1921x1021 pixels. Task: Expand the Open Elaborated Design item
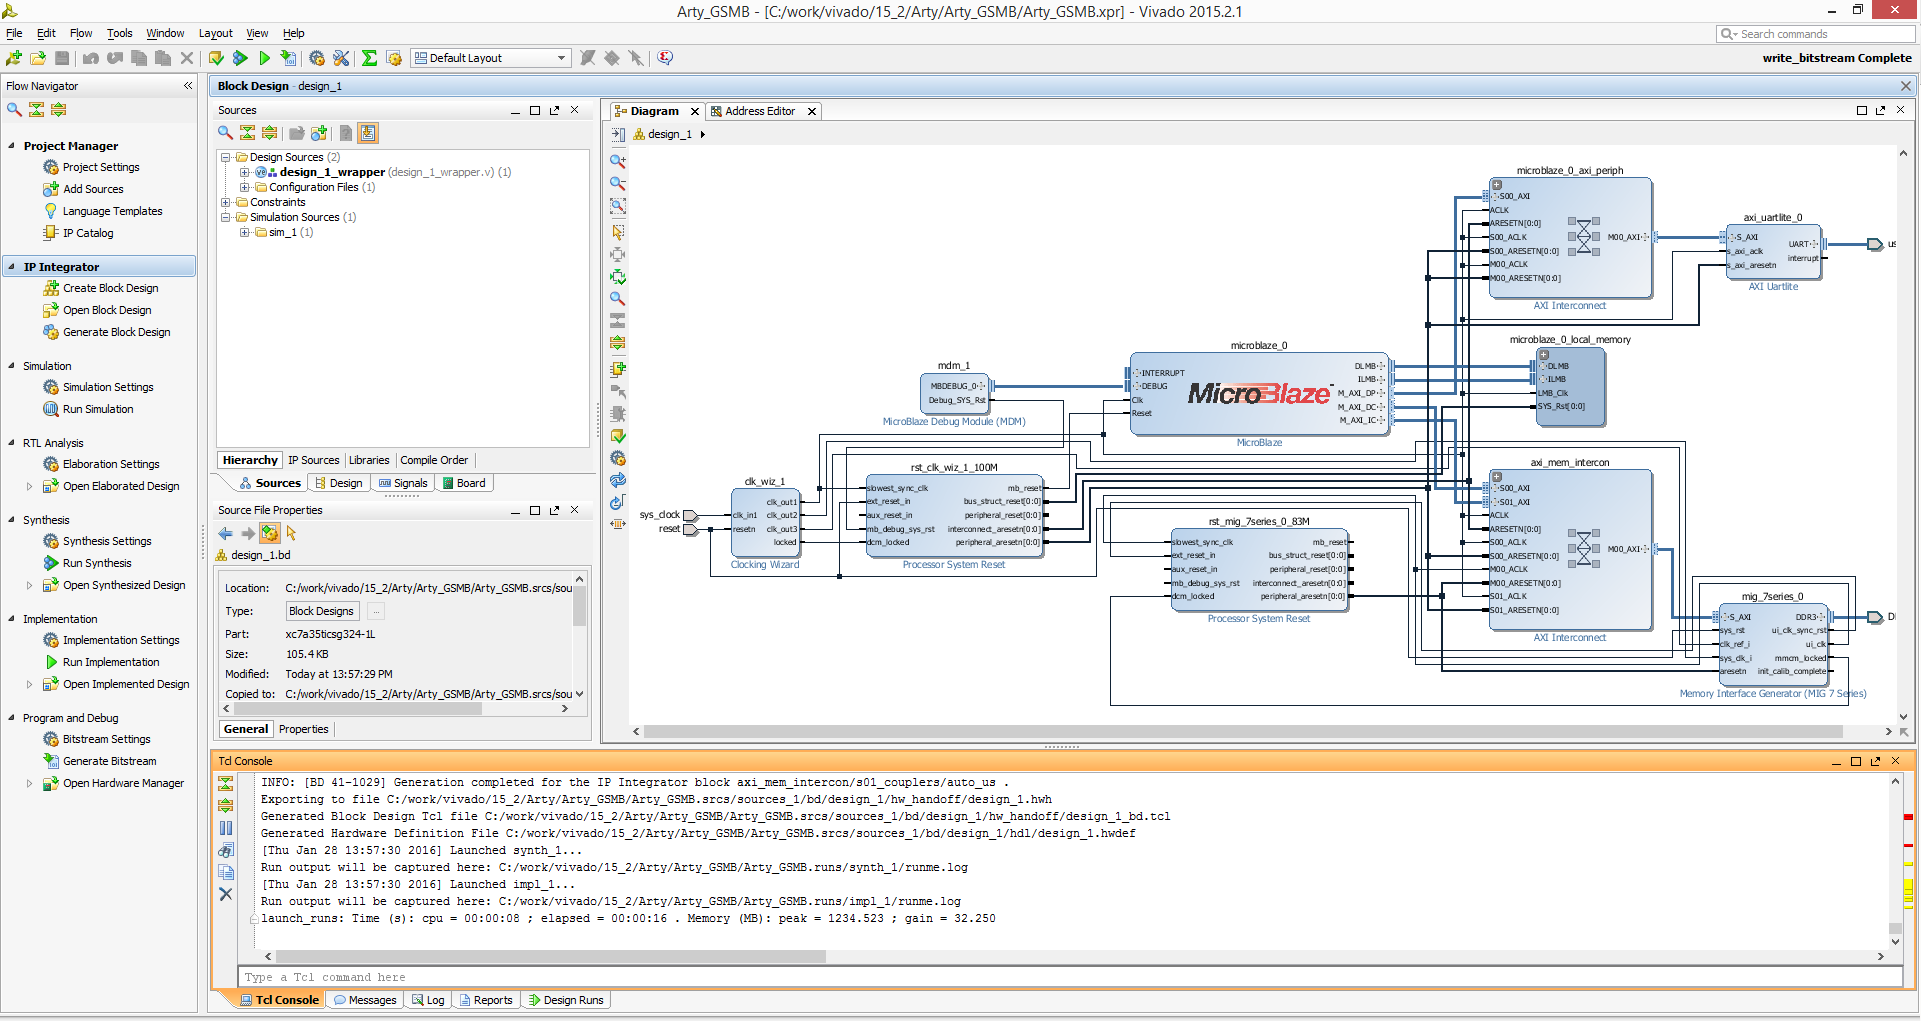click(29, 486)
